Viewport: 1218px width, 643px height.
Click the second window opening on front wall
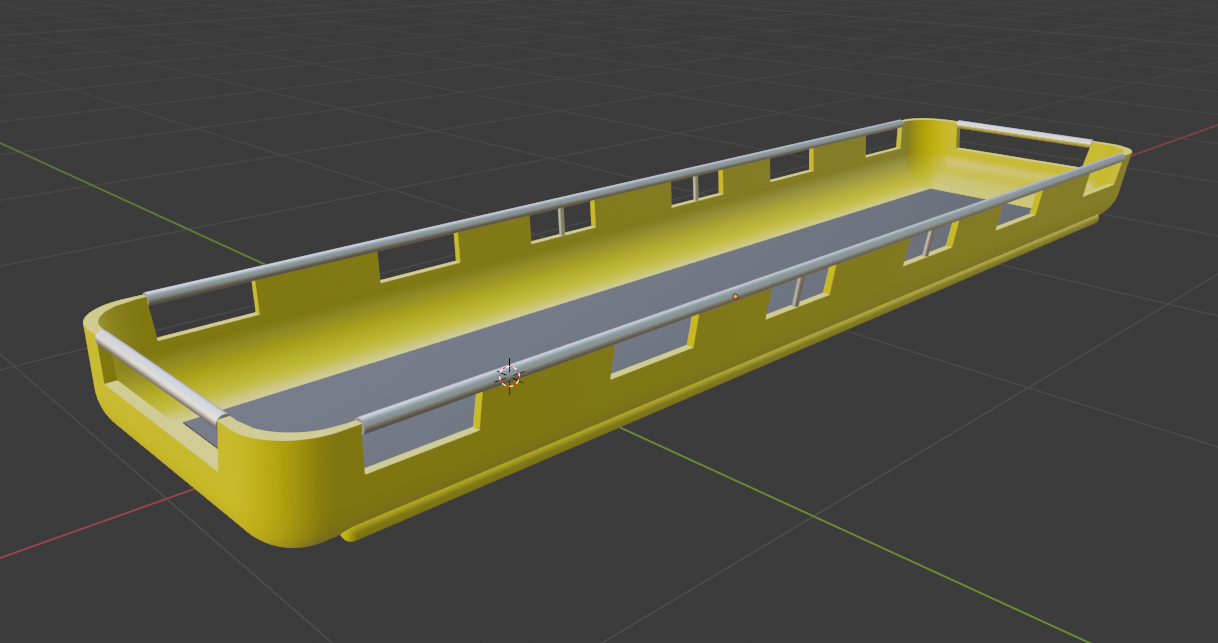(652, 344)
